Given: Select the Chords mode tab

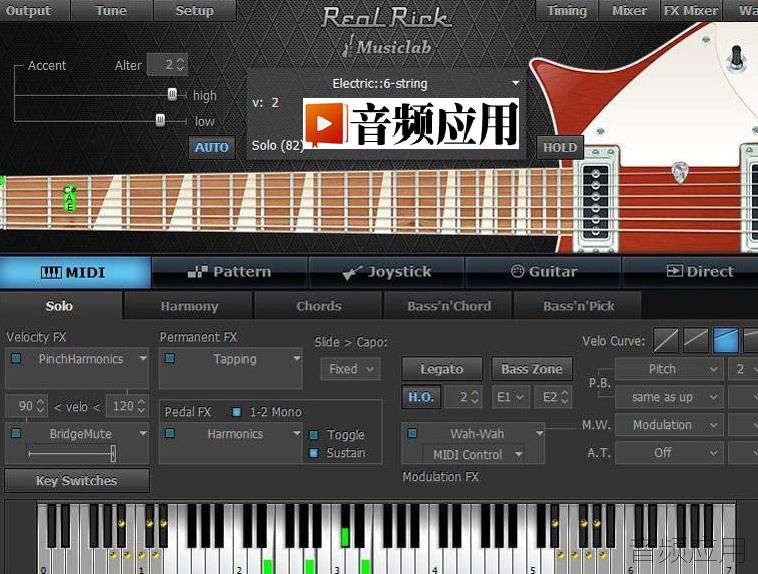Looking at the screenshot, I should [x=319, y=306].
